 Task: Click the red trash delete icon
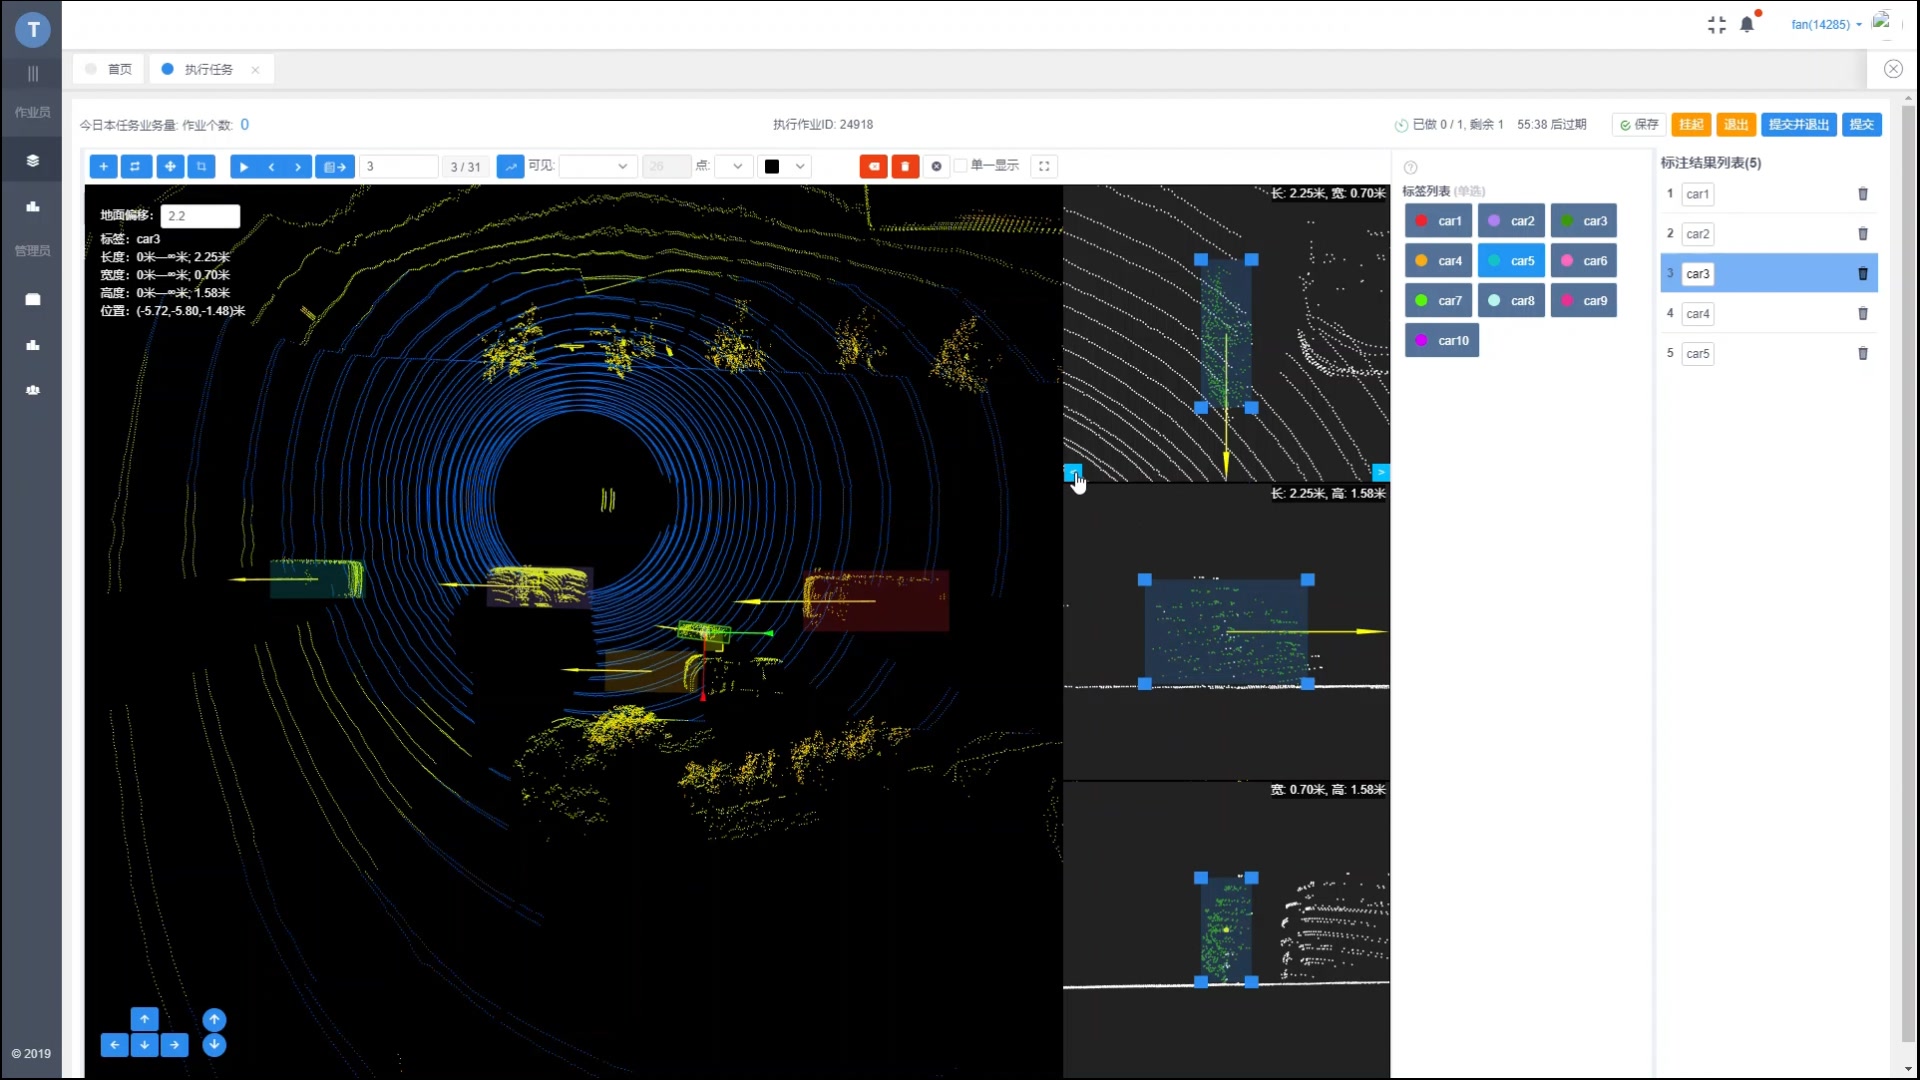(905, 166)
